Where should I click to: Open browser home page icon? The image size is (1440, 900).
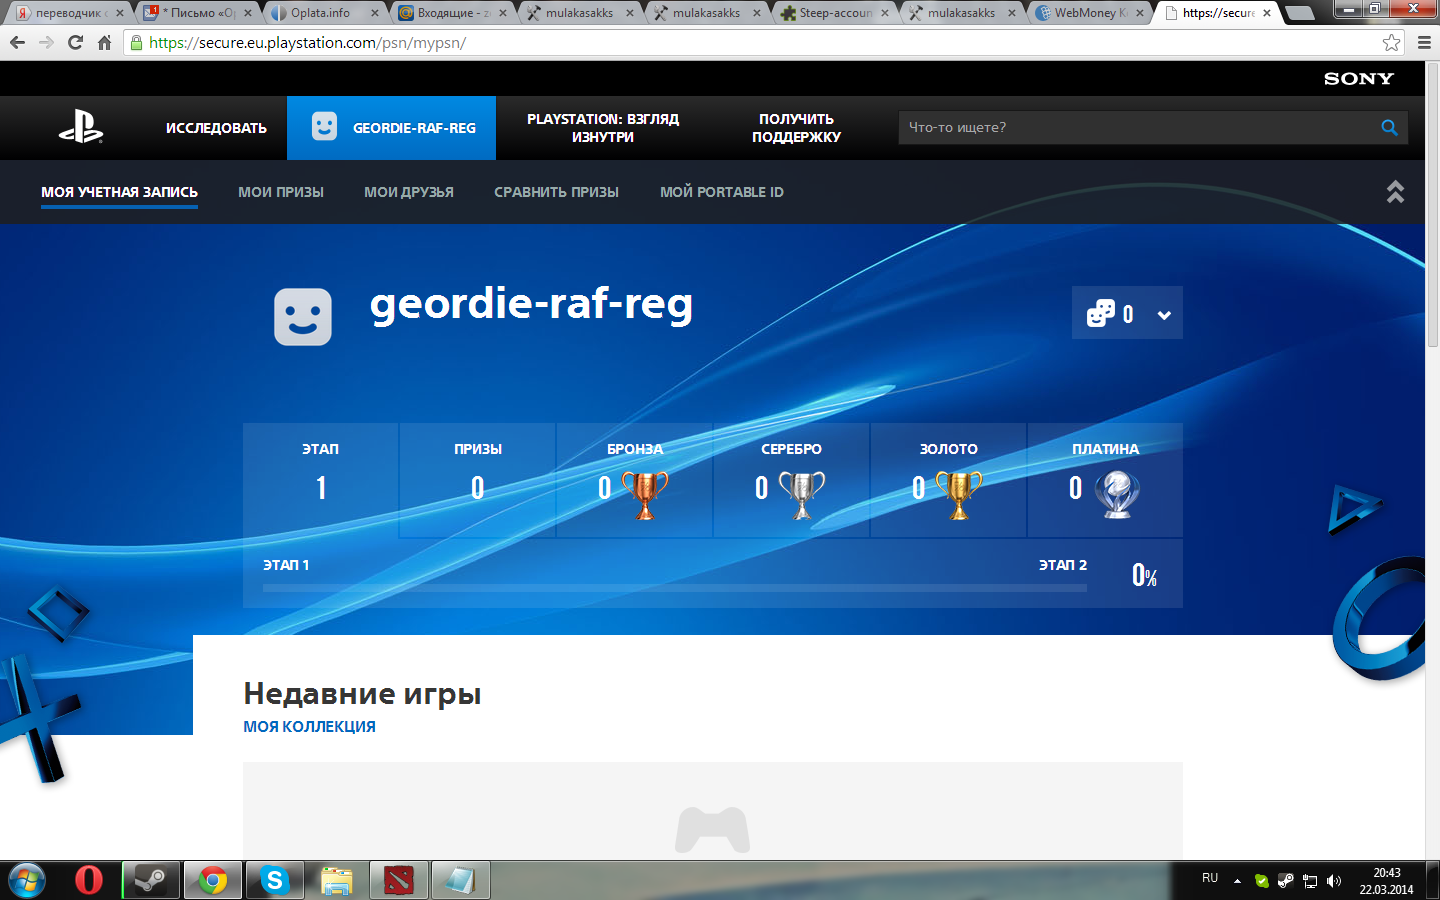[x=104, y=42]
